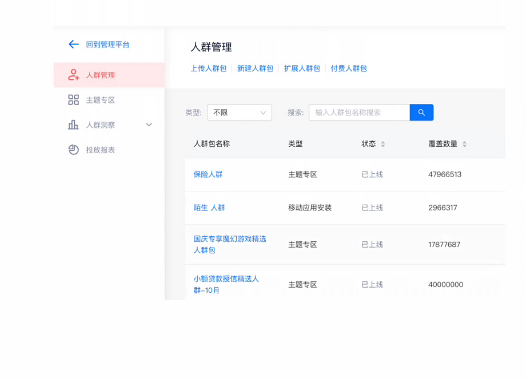
Task: Go back via 回到管理平台 link
Action: [x=108, y=45]
